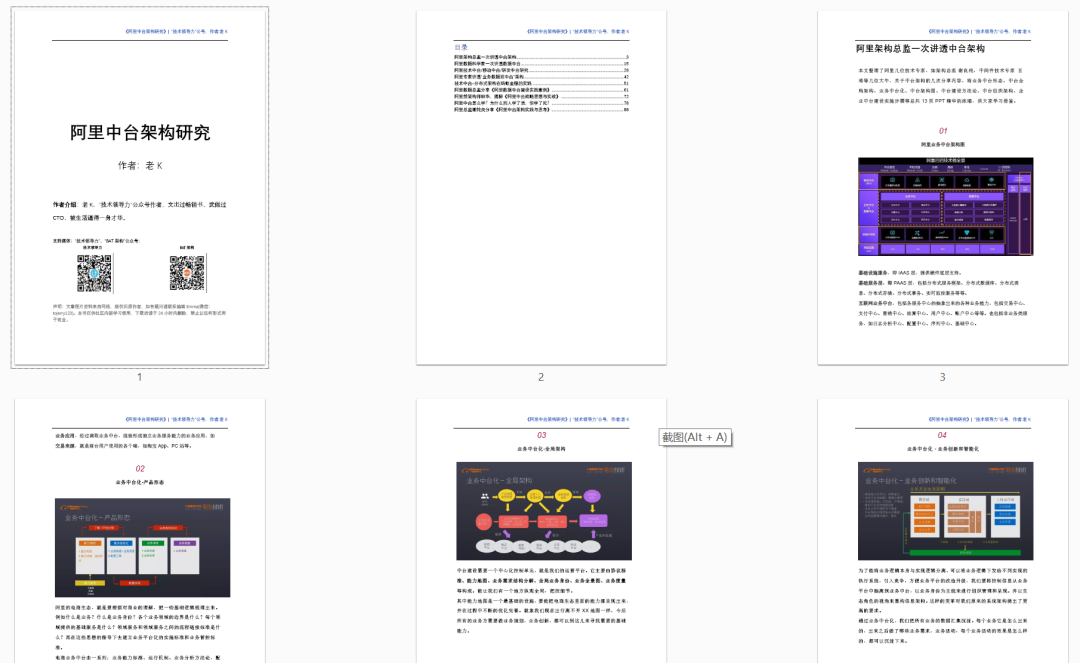This screenshot has width=1080, height=663.
Task: Click the 目录 heading on page 2
Action: pyautogui.click(x=461, y=48)
